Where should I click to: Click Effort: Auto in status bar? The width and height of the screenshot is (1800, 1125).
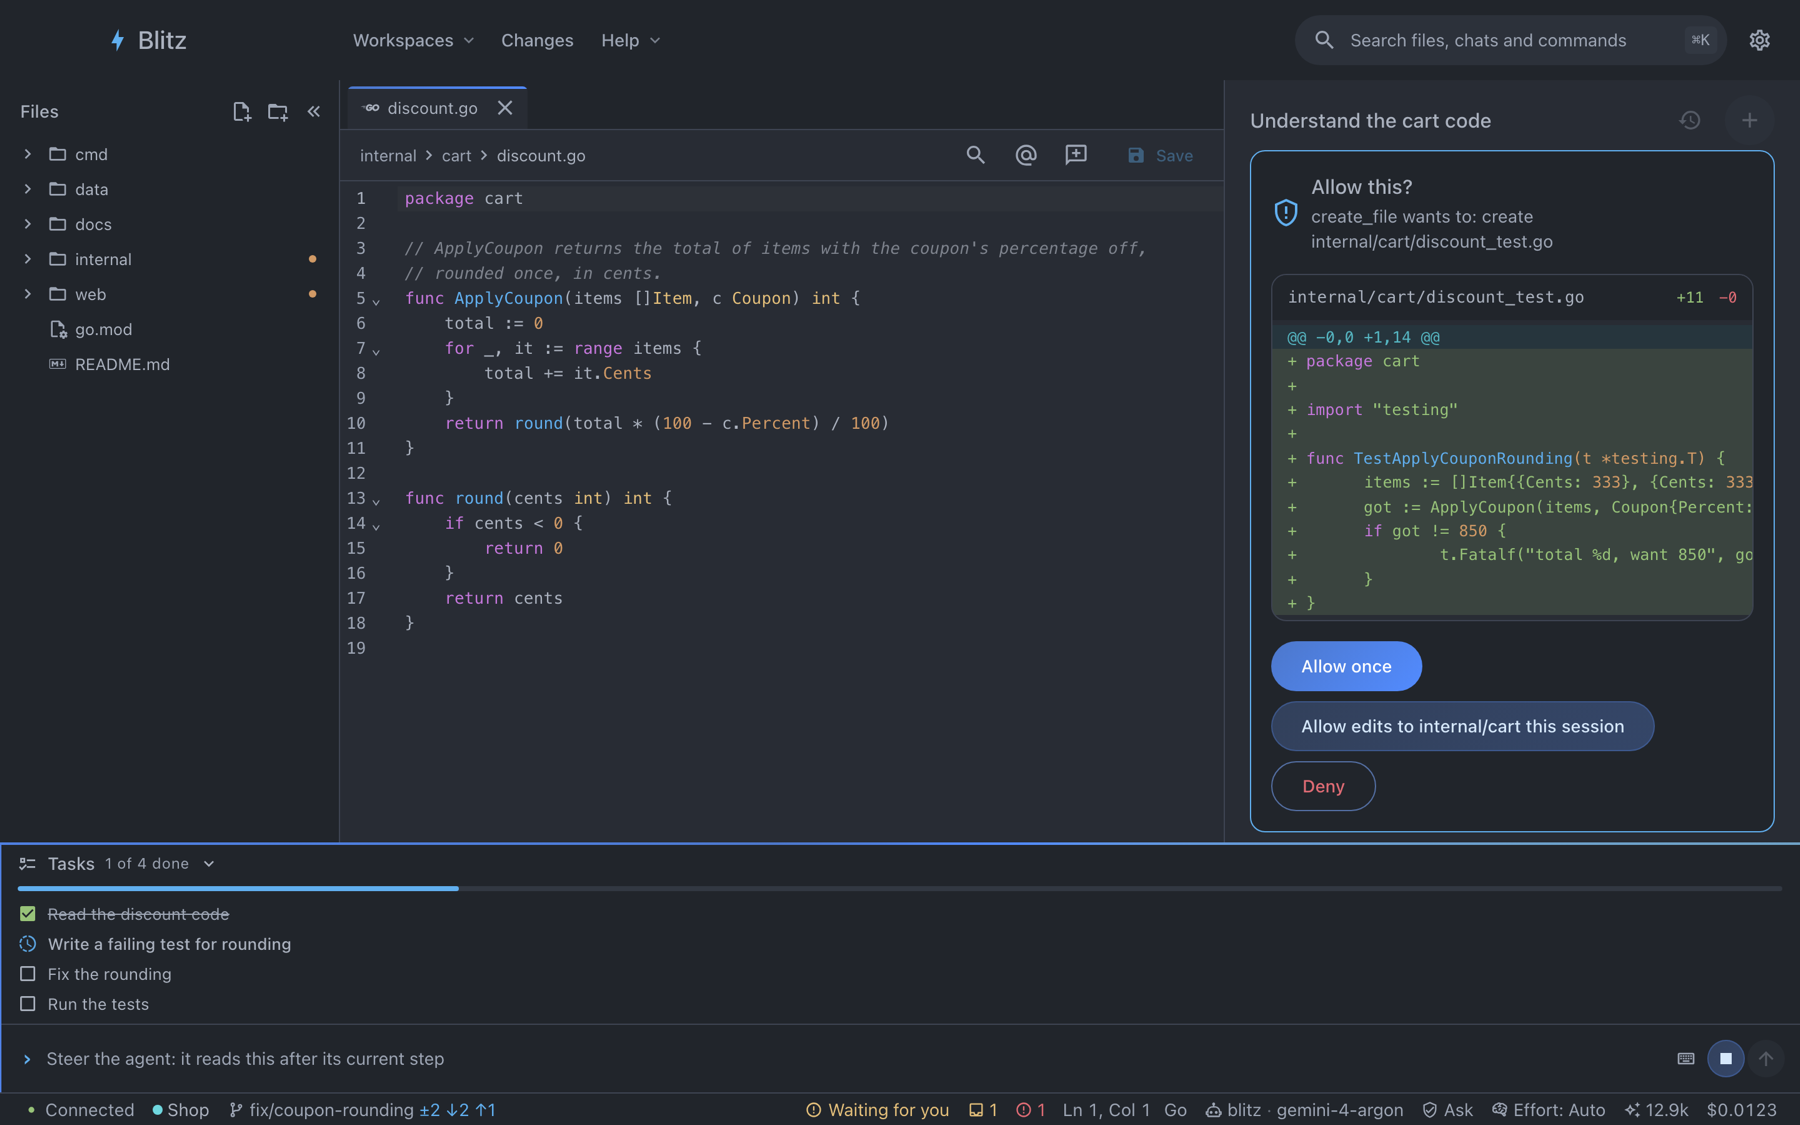tap(1548, 1109)
